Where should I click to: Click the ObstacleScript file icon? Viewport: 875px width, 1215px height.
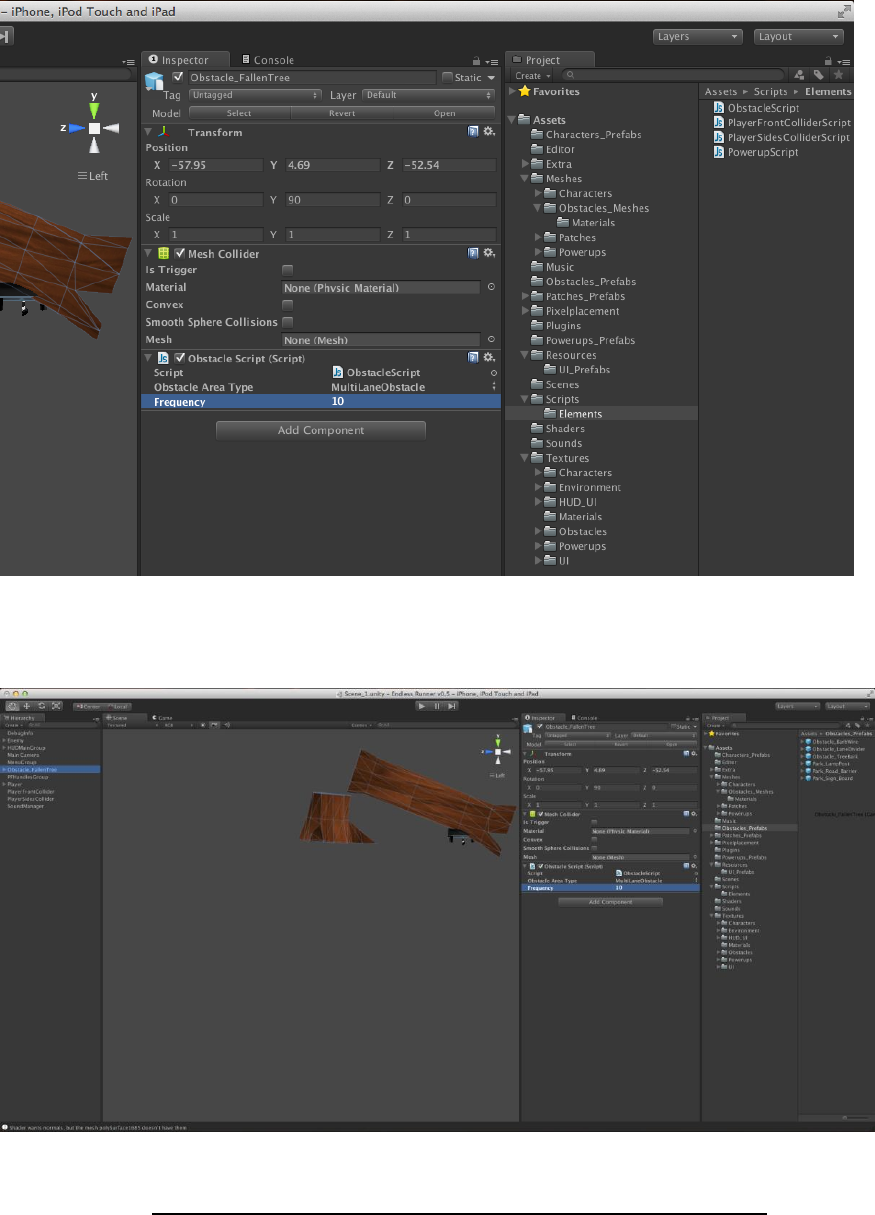[x=719, y=107]
